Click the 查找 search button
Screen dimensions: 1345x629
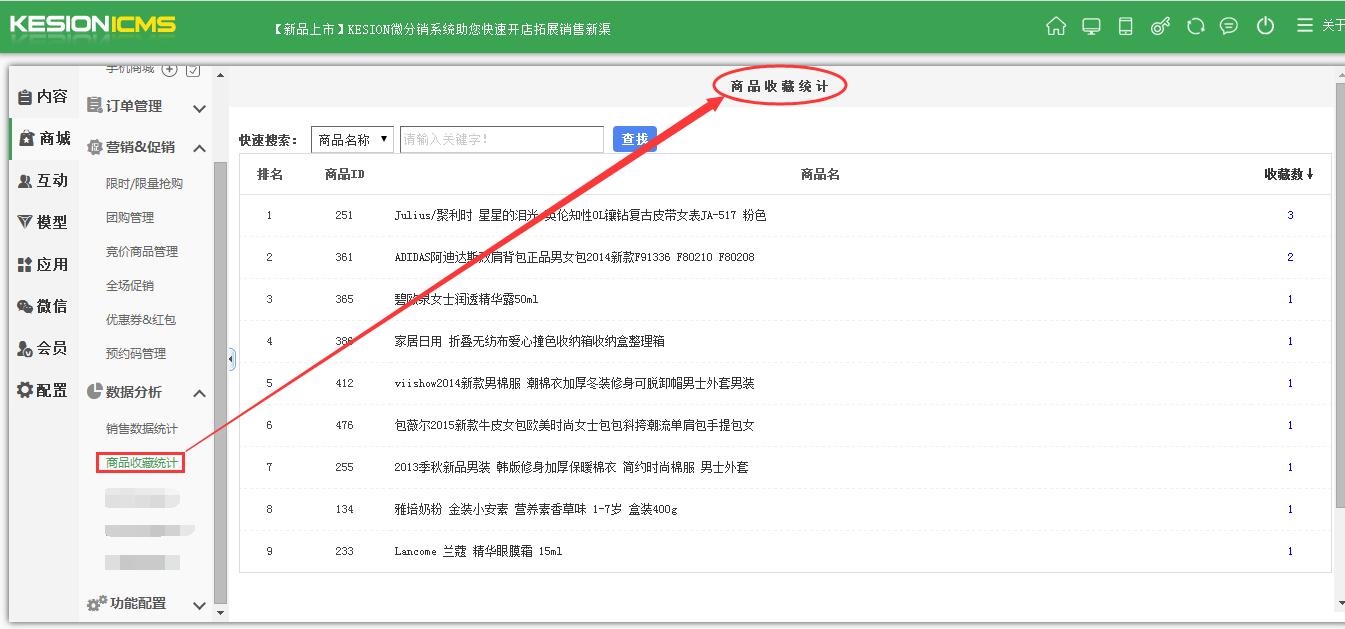635,139
